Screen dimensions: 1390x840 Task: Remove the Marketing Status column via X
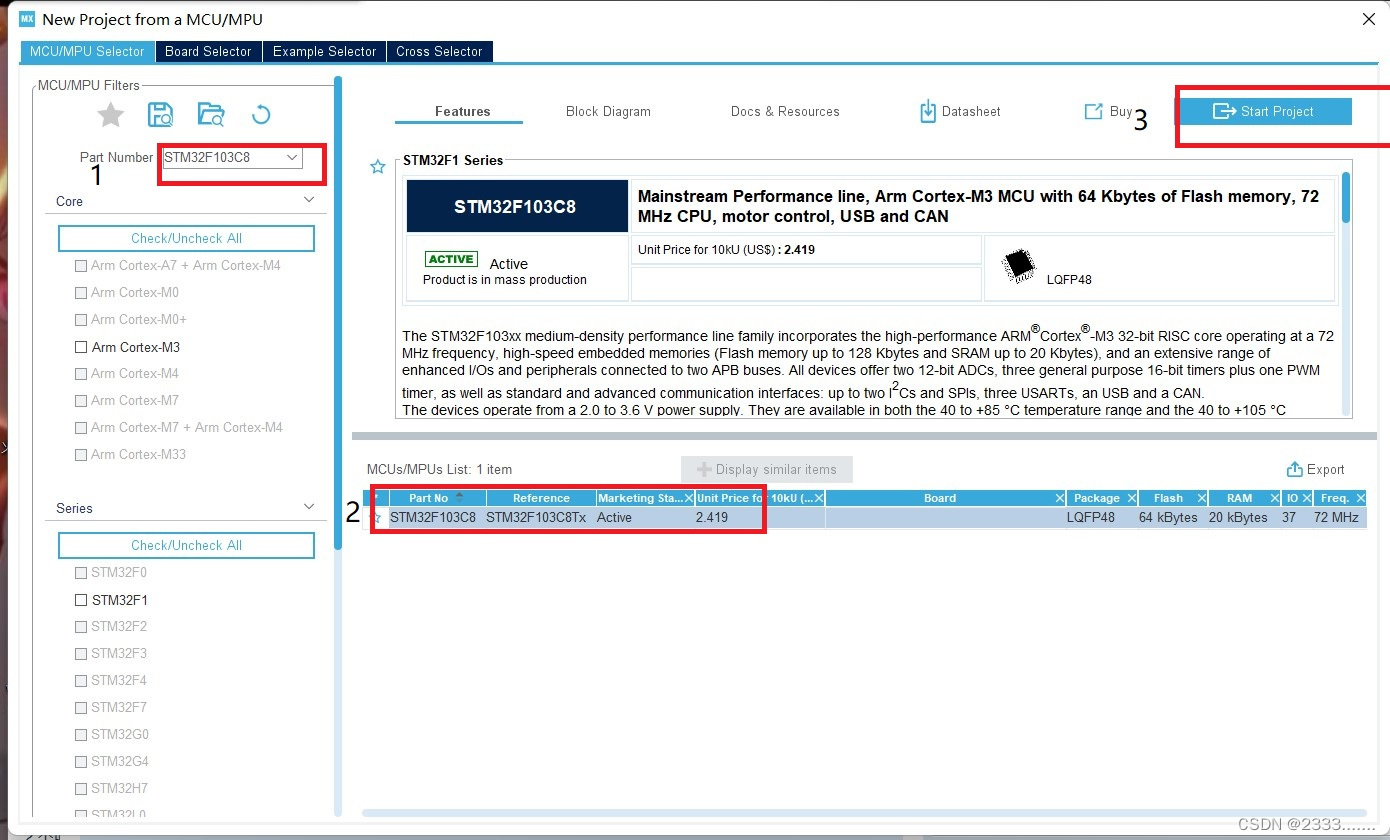pyautogui.click(x=688, y=498)
